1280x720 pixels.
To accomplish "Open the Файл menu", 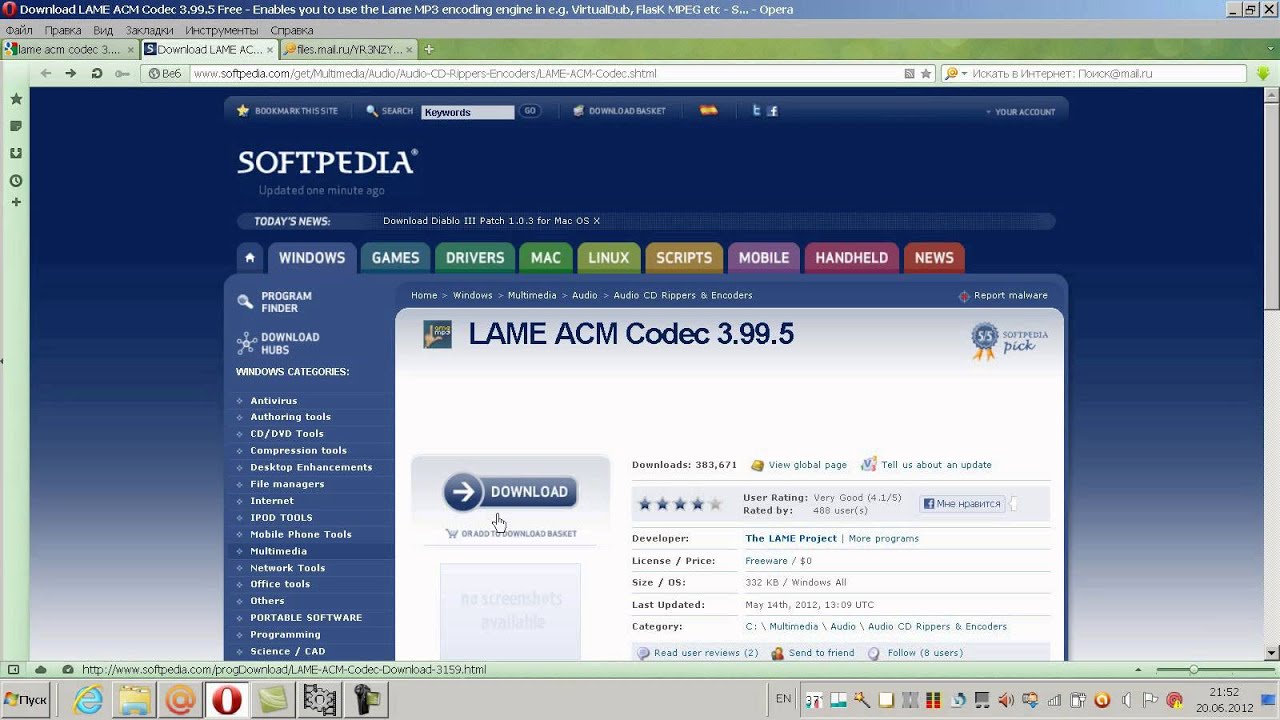I will pos(19,30).
